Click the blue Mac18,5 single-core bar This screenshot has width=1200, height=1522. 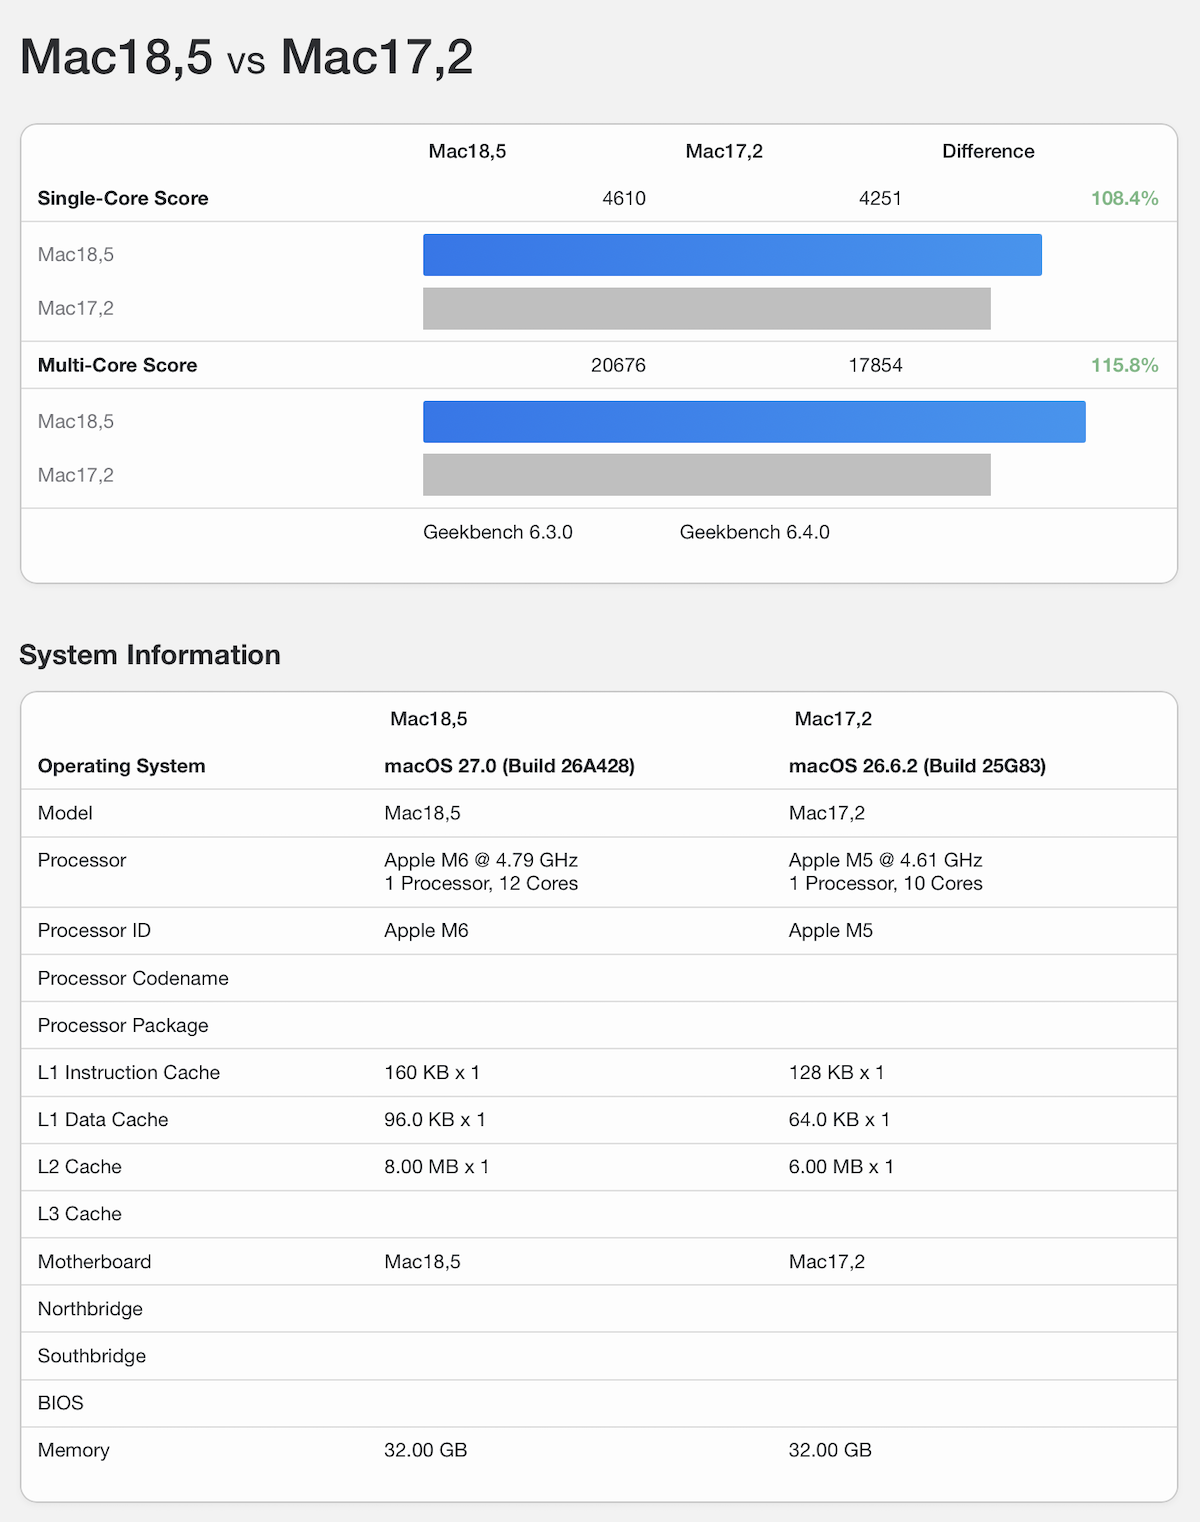point(732,255)
